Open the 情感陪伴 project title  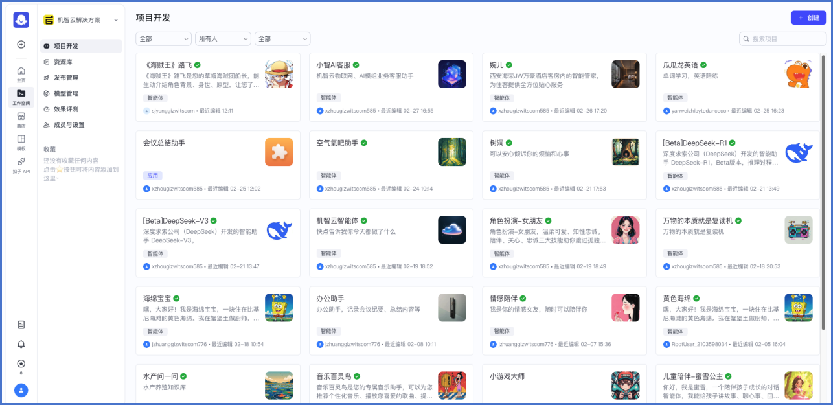503,299
